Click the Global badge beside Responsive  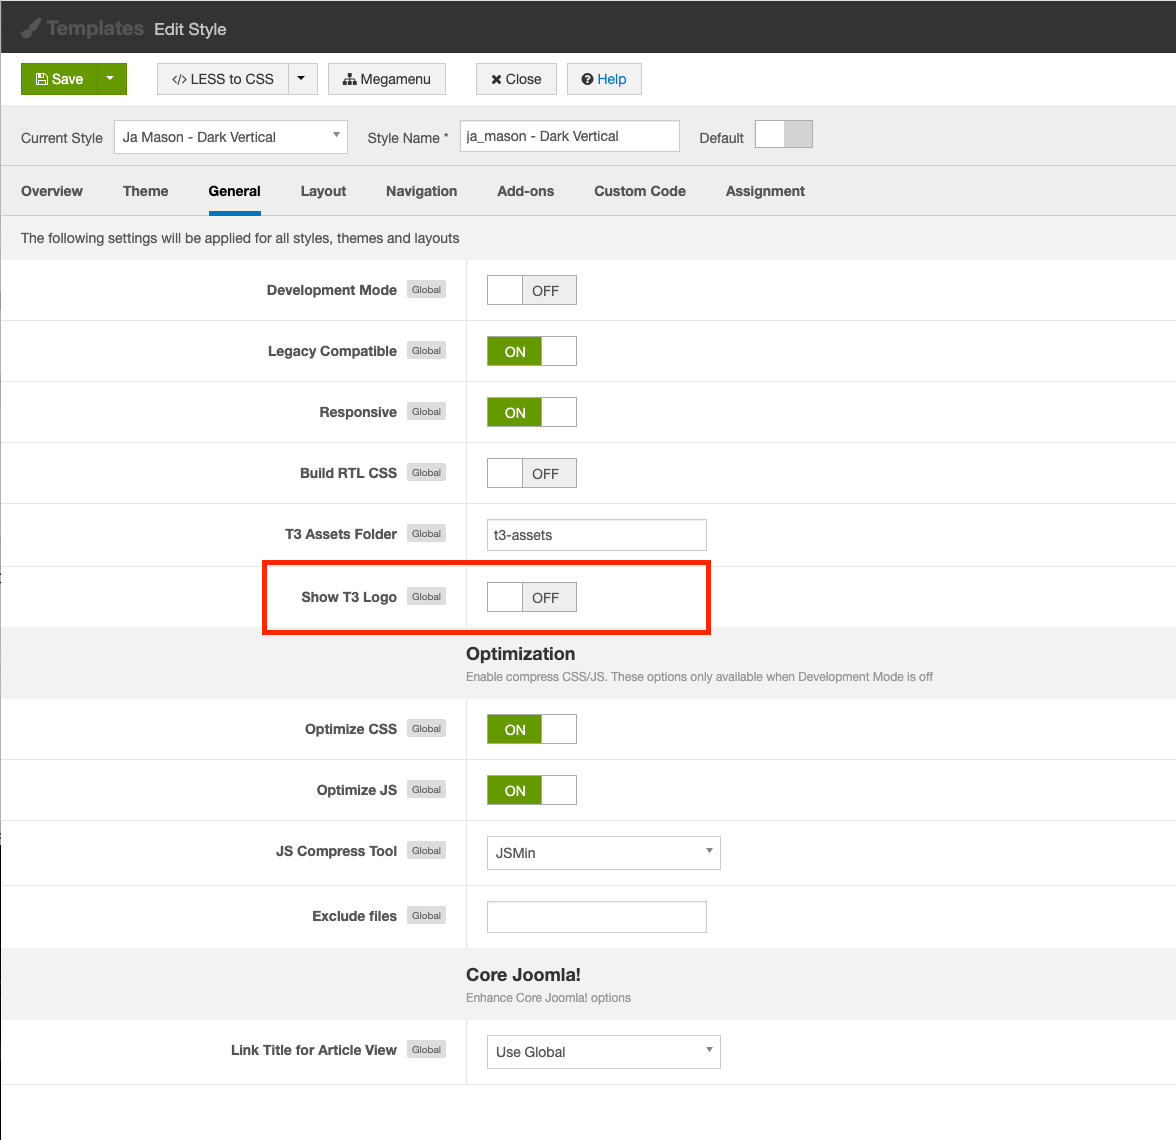[x=426, y=412]
